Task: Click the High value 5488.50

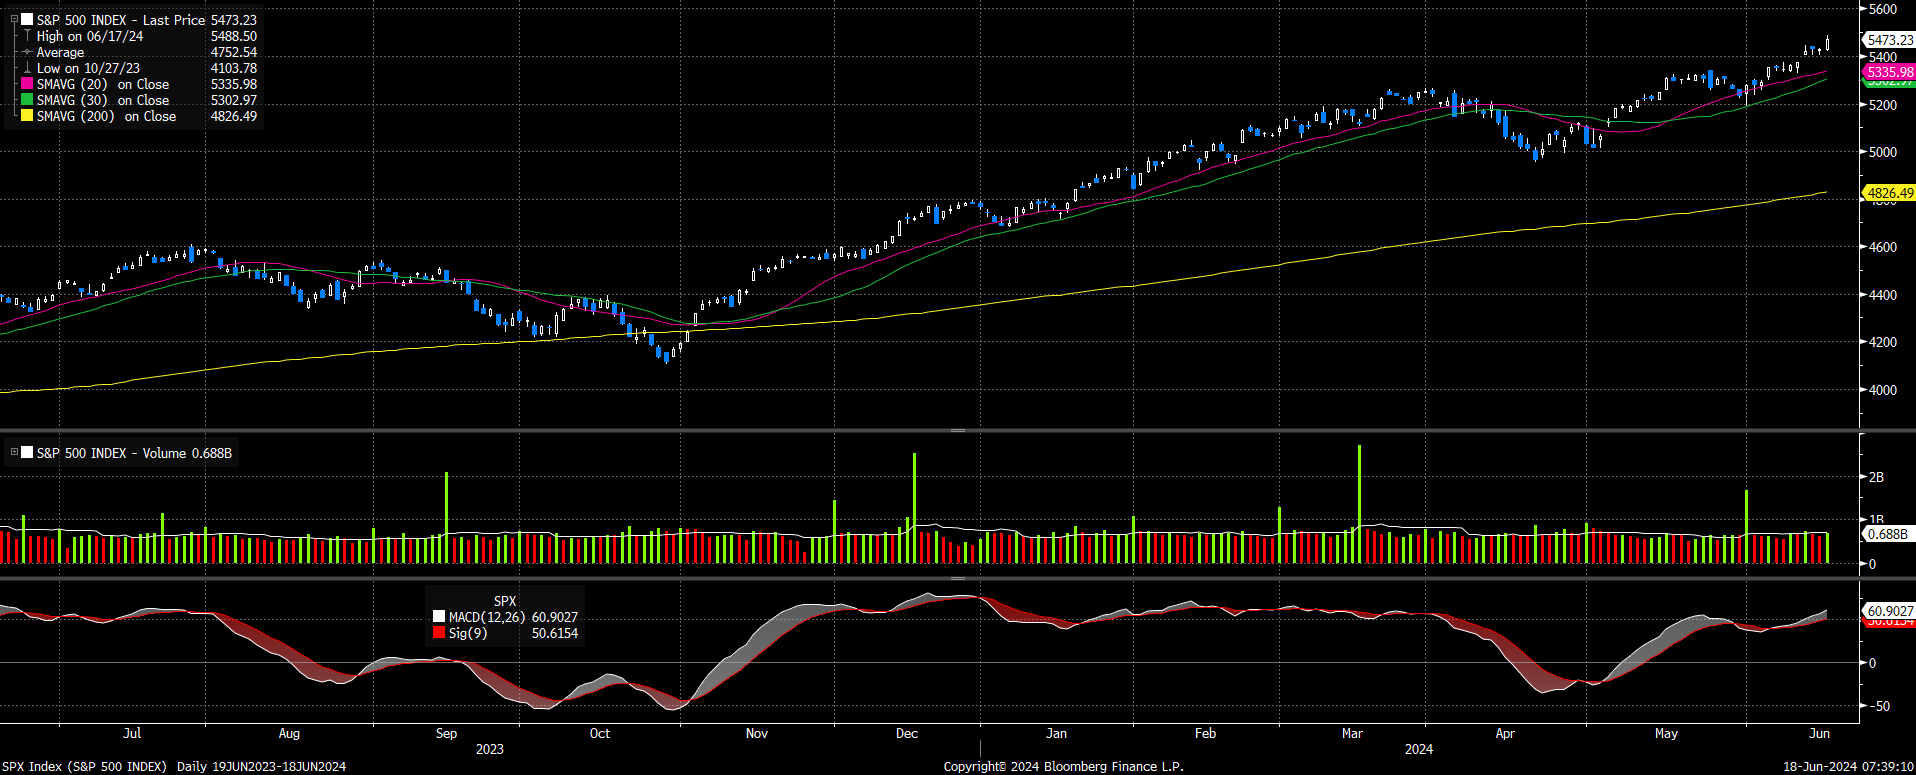Action: pyautogui.click(x=234, y=36)
